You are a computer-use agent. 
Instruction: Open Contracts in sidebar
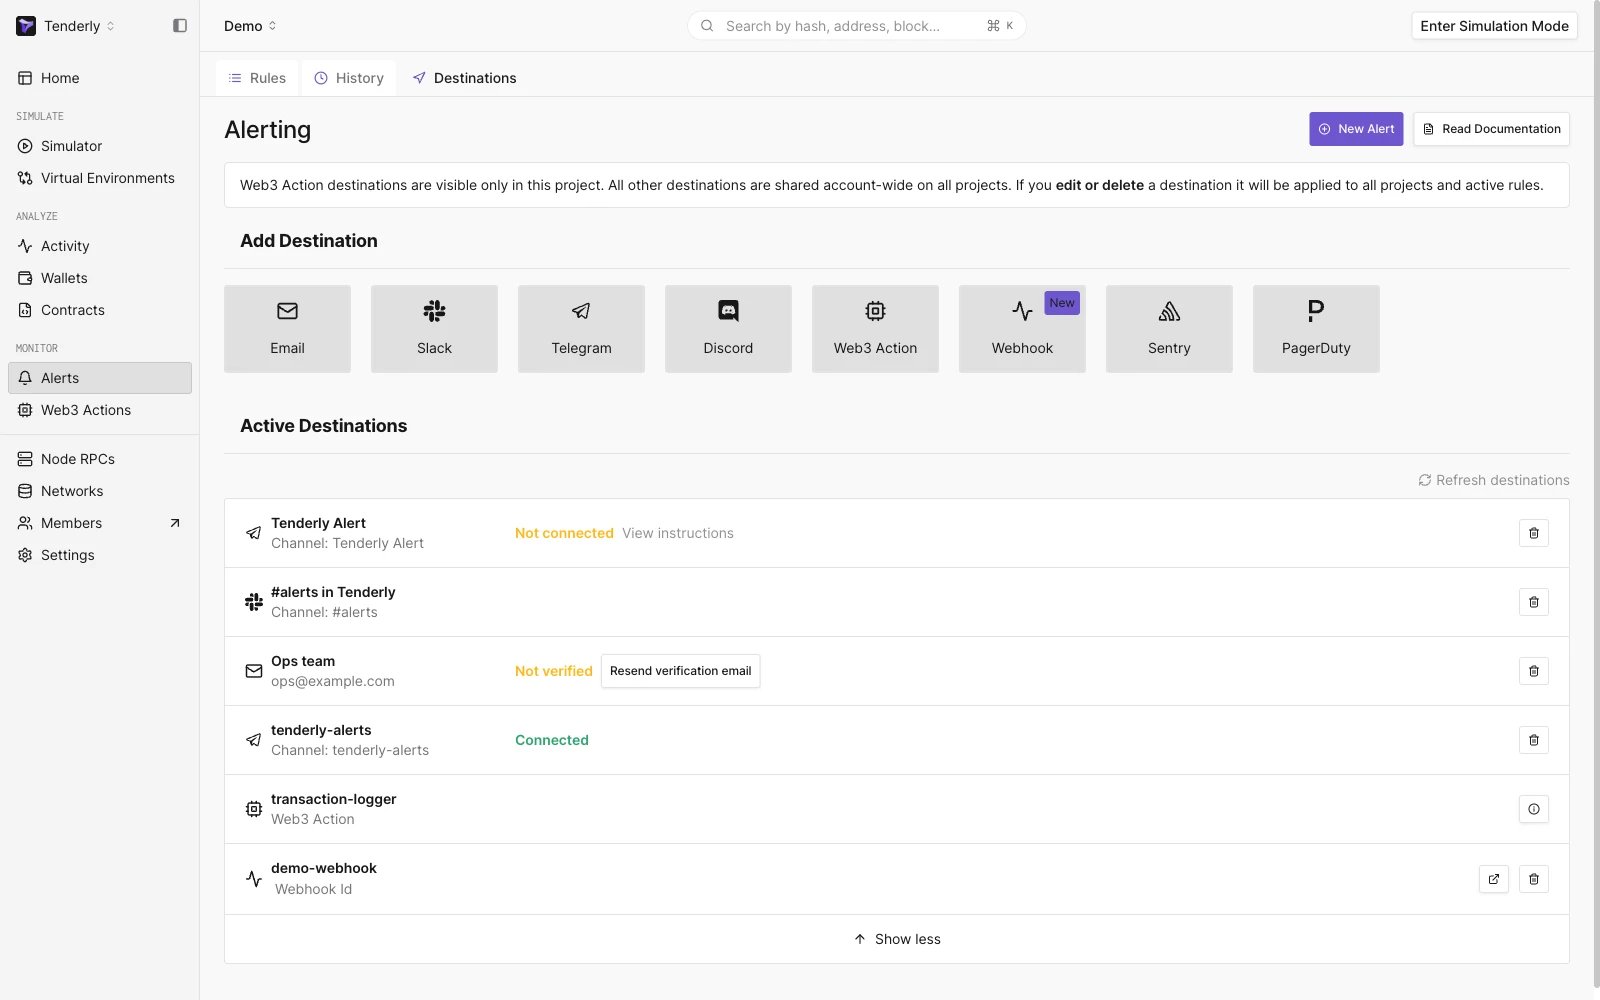click(x=100, y=310)
